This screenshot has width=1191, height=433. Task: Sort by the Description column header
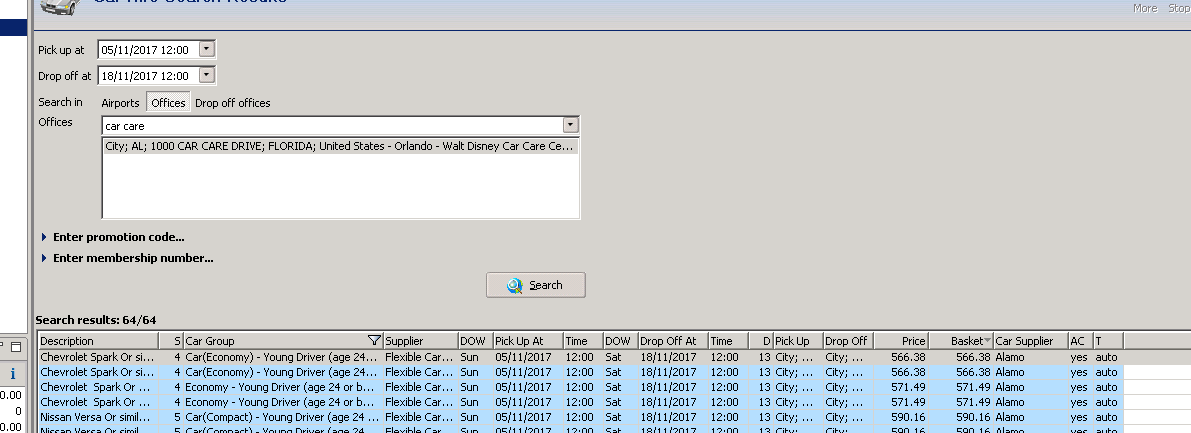click(98, 341)
